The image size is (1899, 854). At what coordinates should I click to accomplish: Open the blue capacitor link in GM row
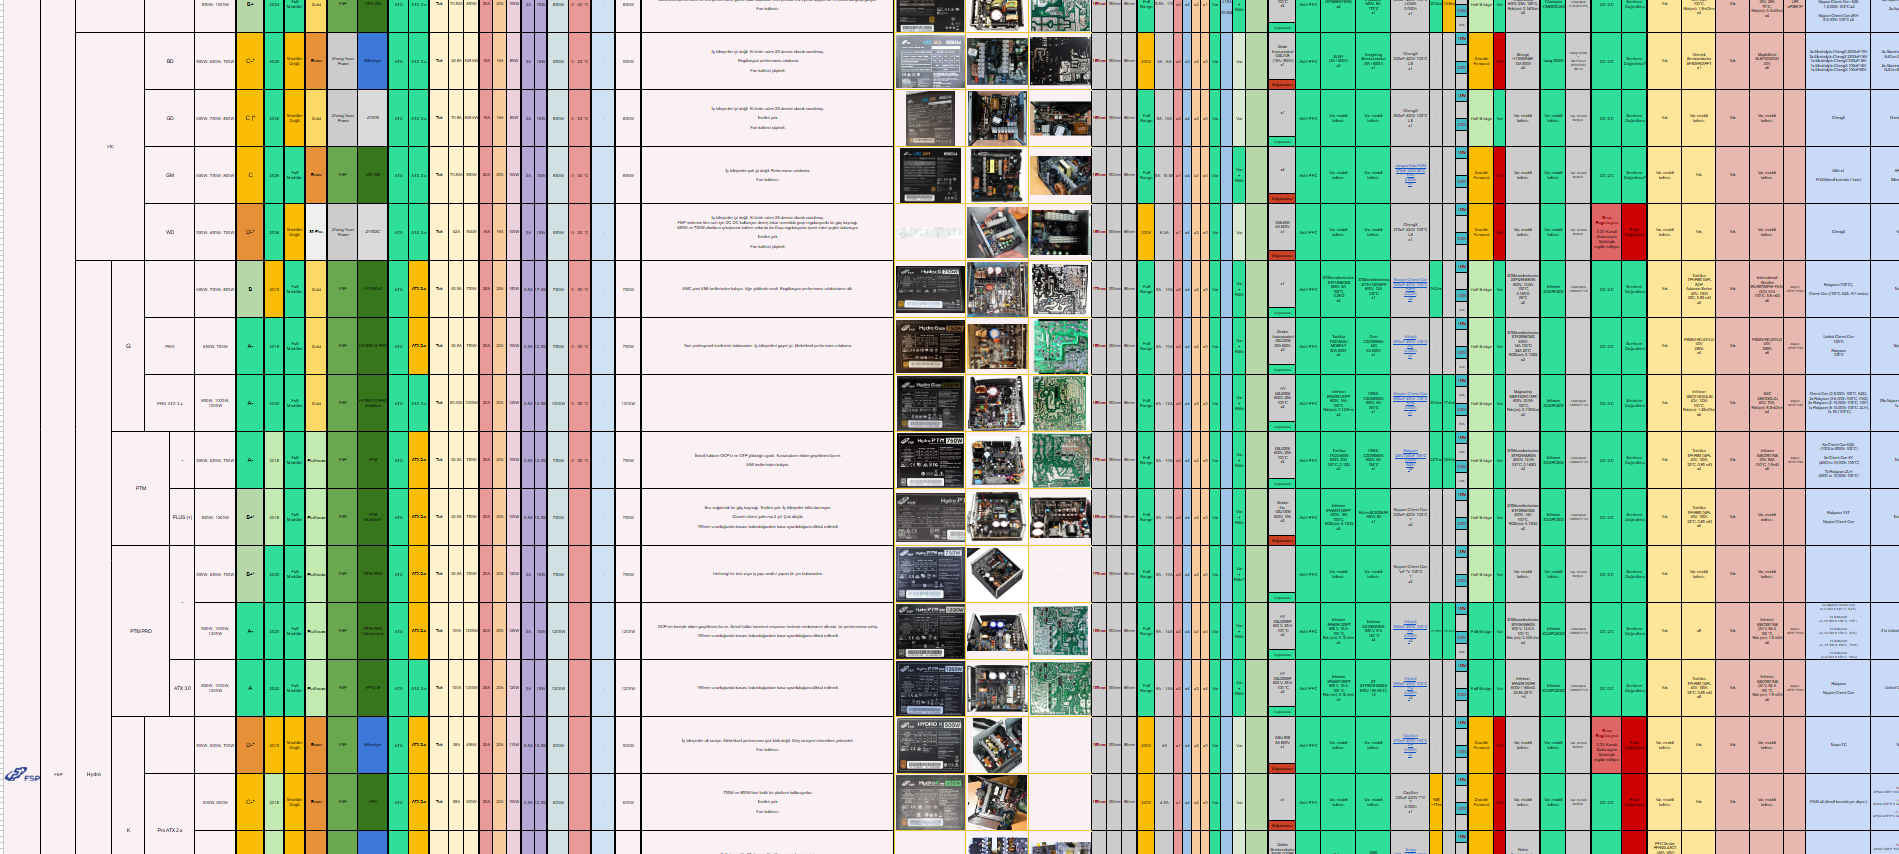(x=1410, y=173)
